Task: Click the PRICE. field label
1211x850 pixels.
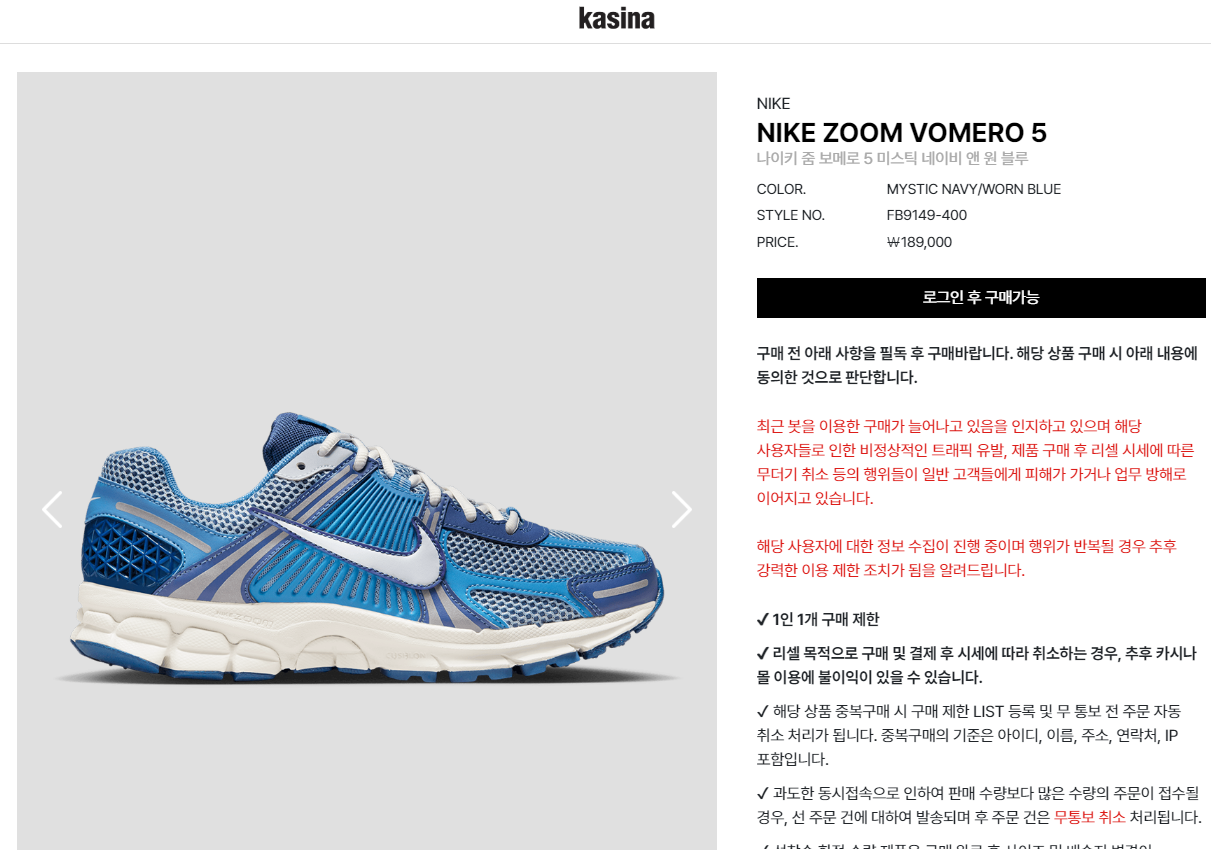Action: point(777,242)
